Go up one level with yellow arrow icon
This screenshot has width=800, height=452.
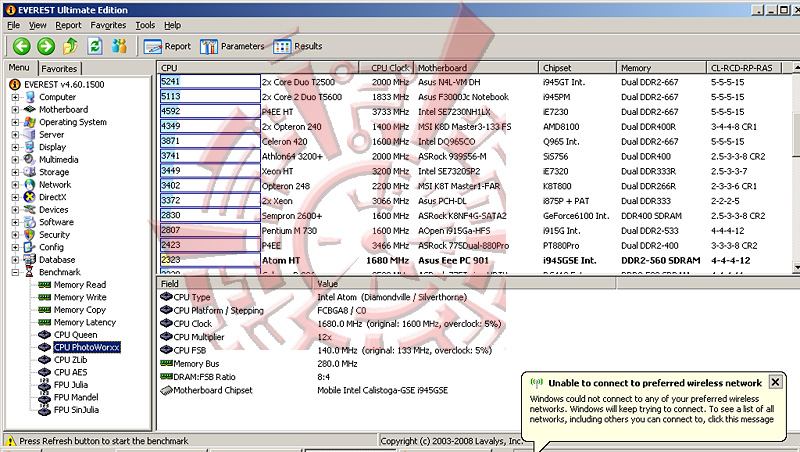[x=70, y=46]
